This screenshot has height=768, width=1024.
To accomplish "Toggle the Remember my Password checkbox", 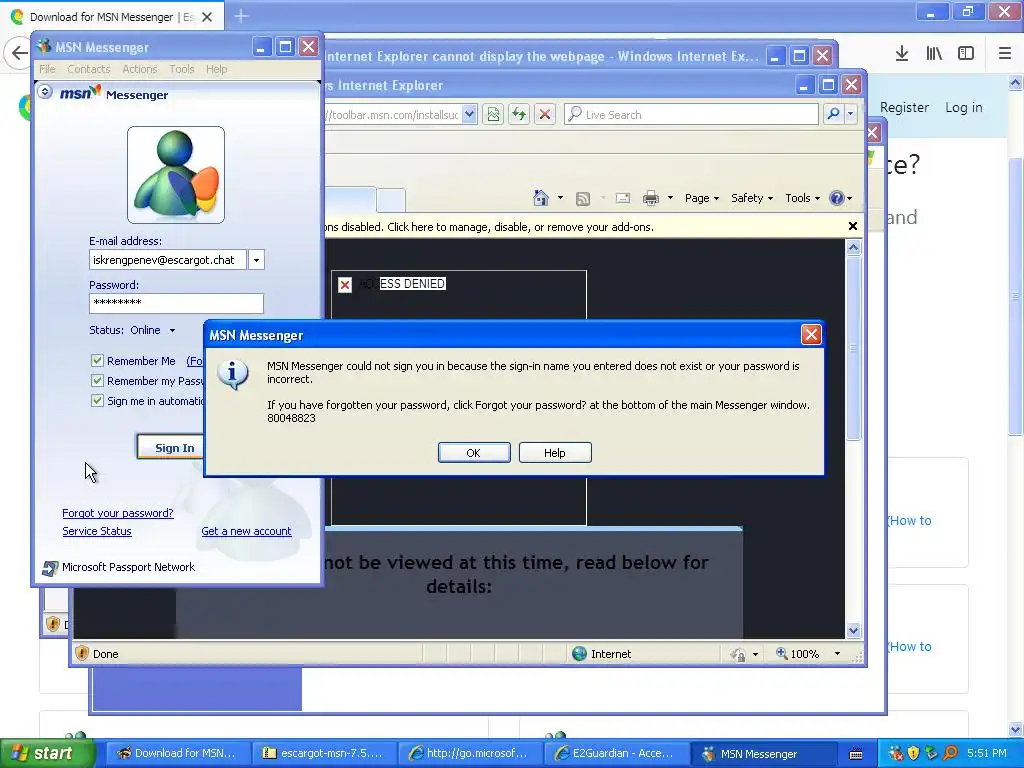I will (97, 381).
